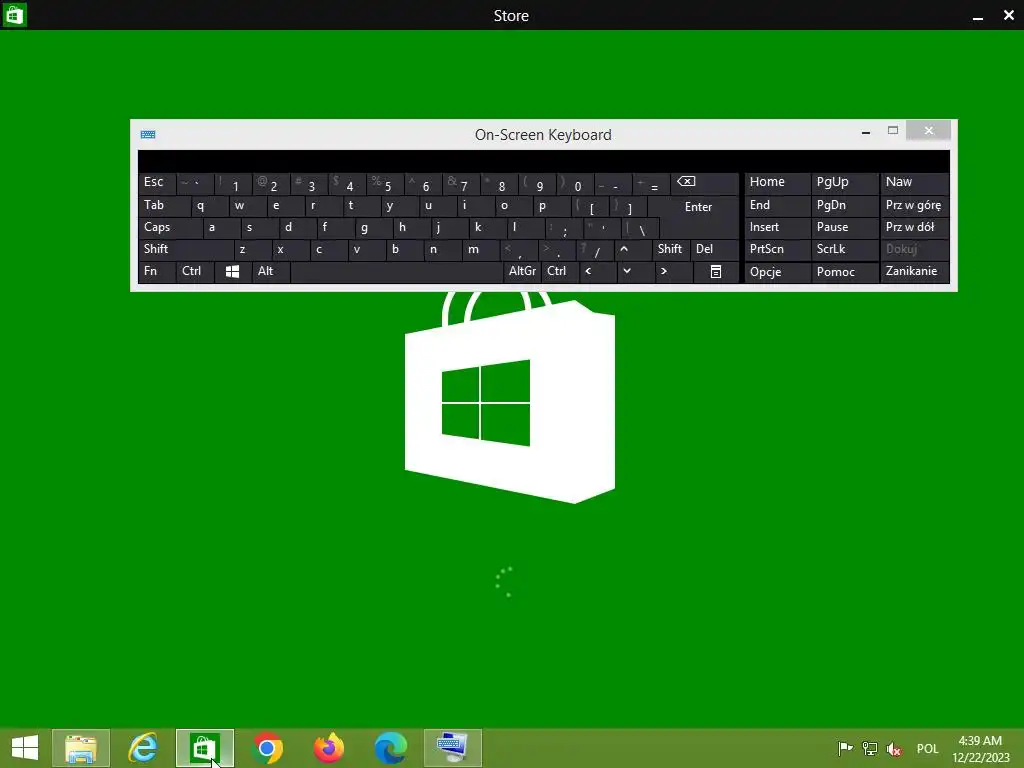The height and width of the screenshot is (768, 1024).
Task: Click the On-Screen Keyboard title bar icon
Action: (x=148, y=135)
